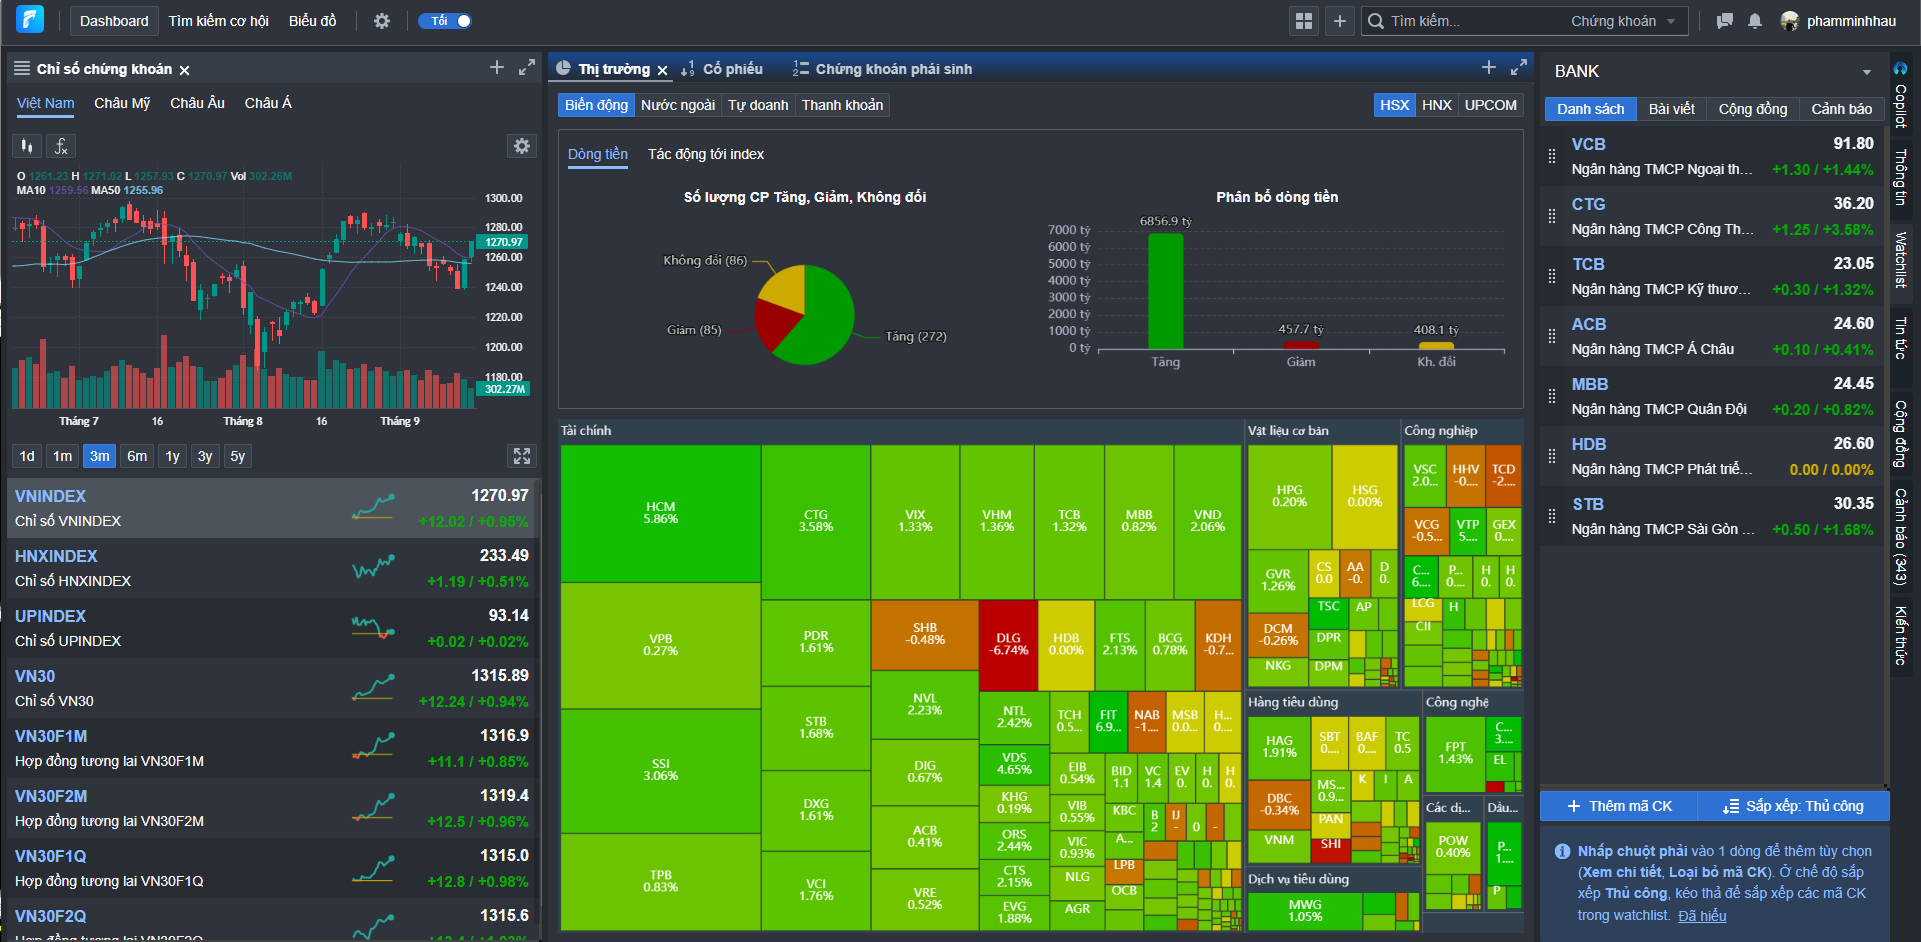Screen dimensions: 1921x942
Task: Open Tìm kiếm cơ hội menu
Action: (x=218, y=21)
